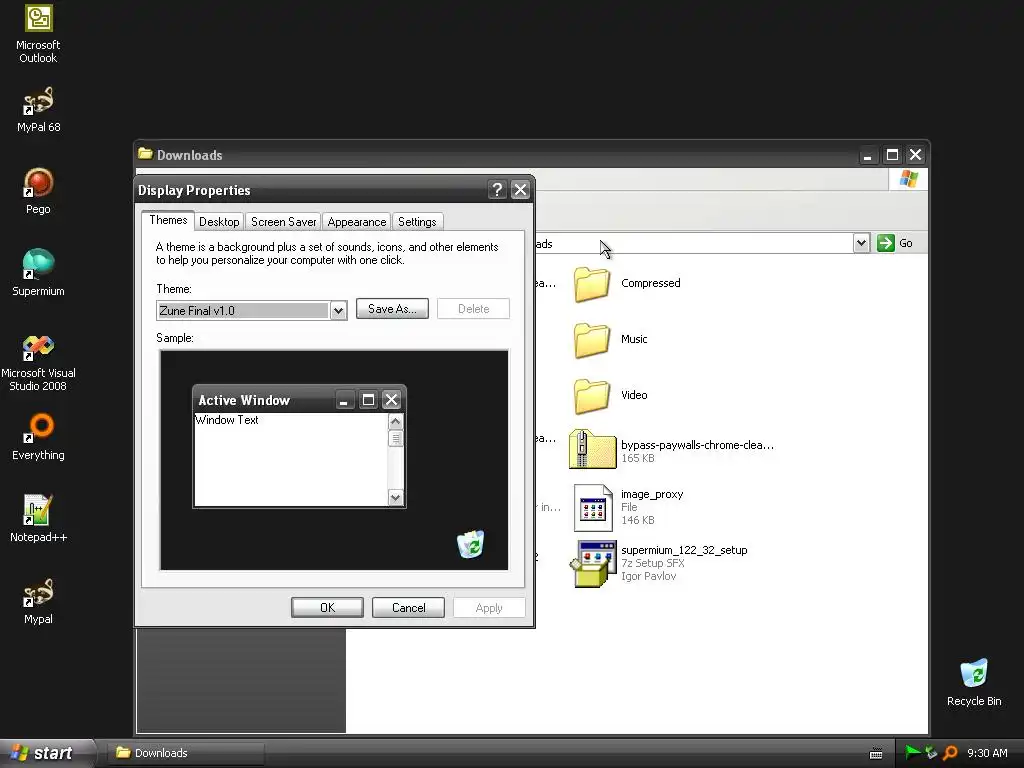Click the Downloads window title folder icon
Screen dimensions: 1024x768
click(145, 154)
